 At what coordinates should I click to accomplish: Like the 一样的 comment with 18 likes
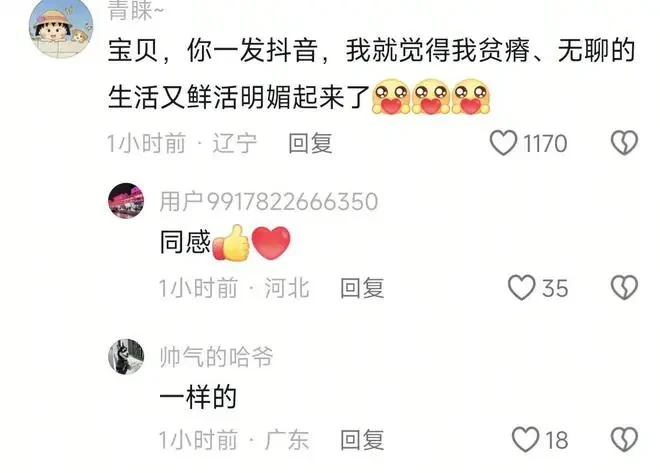tap(525, 439)
